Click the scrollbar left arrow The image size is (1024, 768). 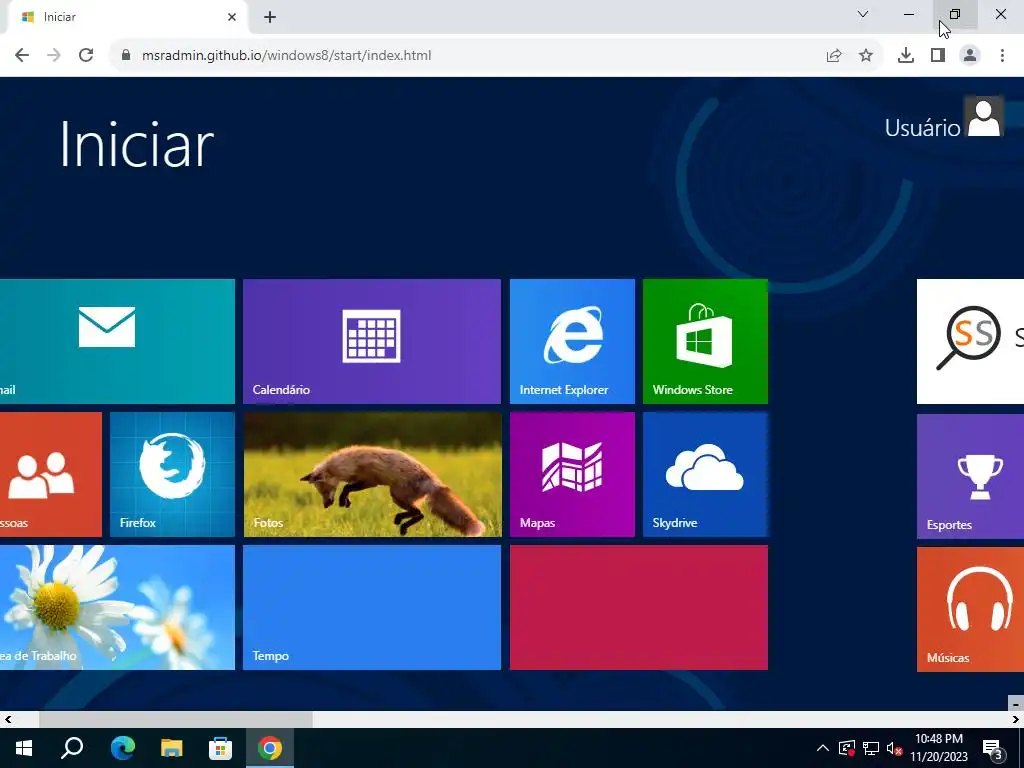[x=8, y=720]
